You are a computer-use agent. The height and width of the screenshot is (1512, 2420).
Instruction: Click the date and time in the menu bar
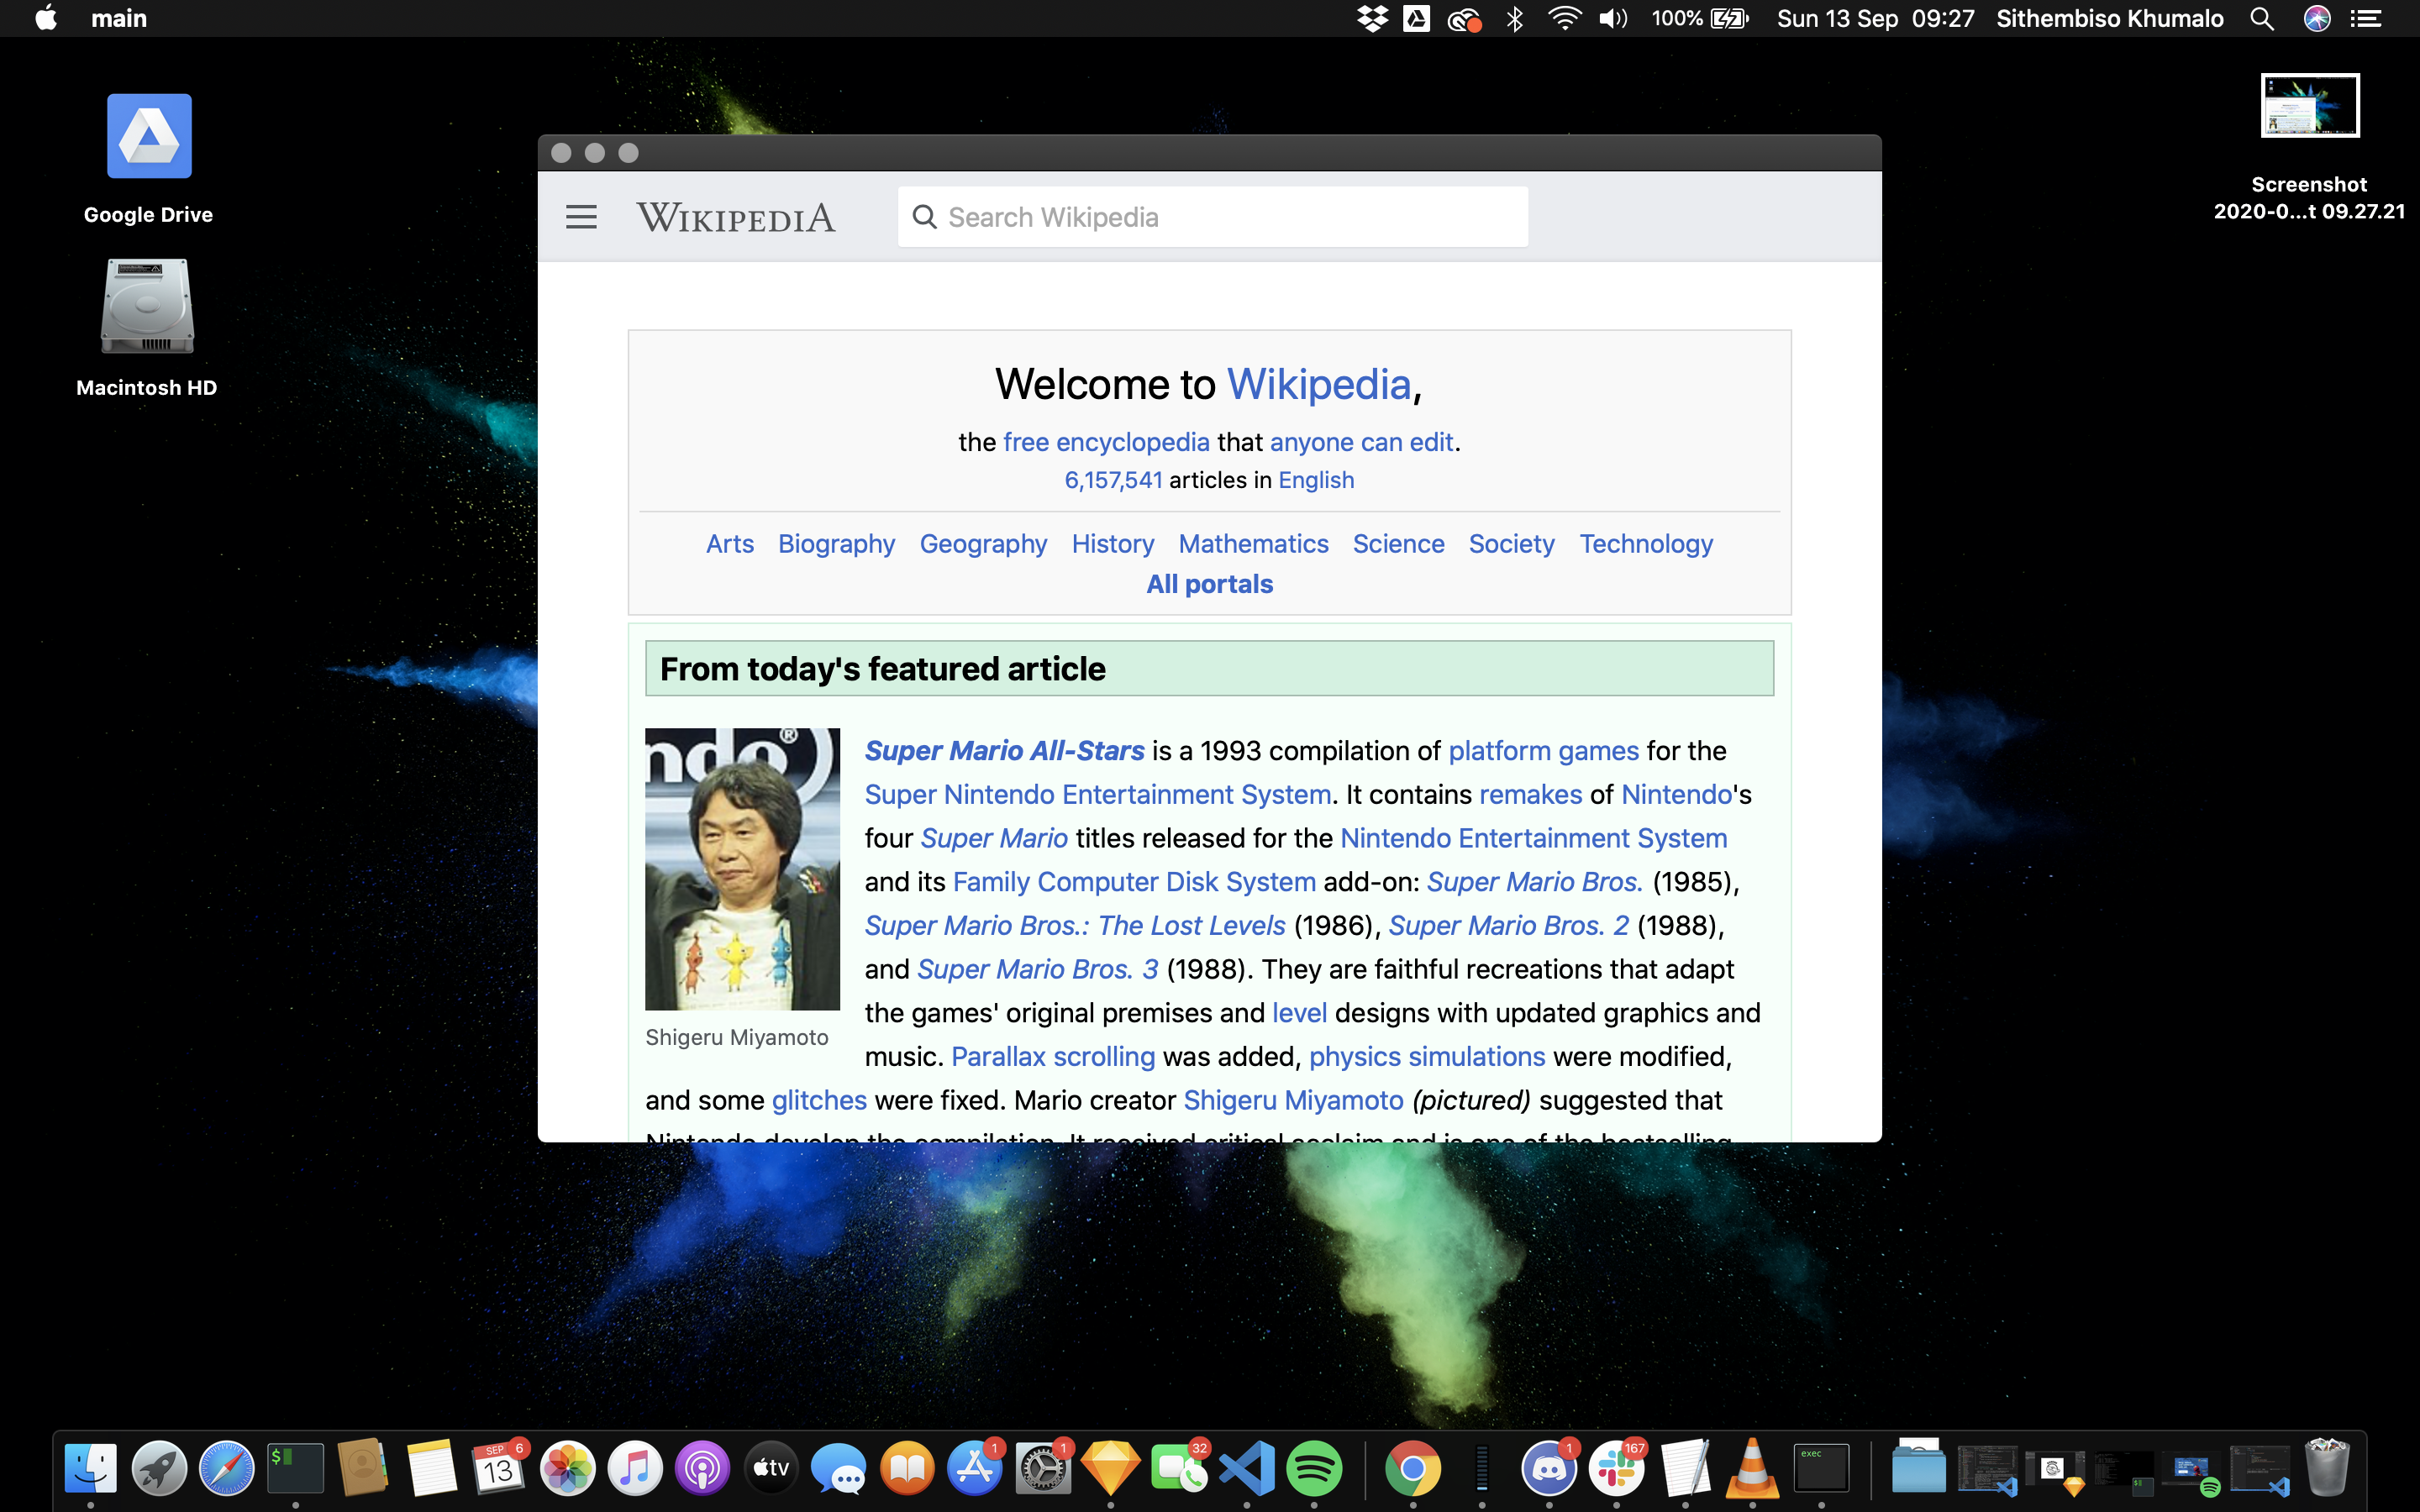pyautogui.click(x=1876, y=18)
